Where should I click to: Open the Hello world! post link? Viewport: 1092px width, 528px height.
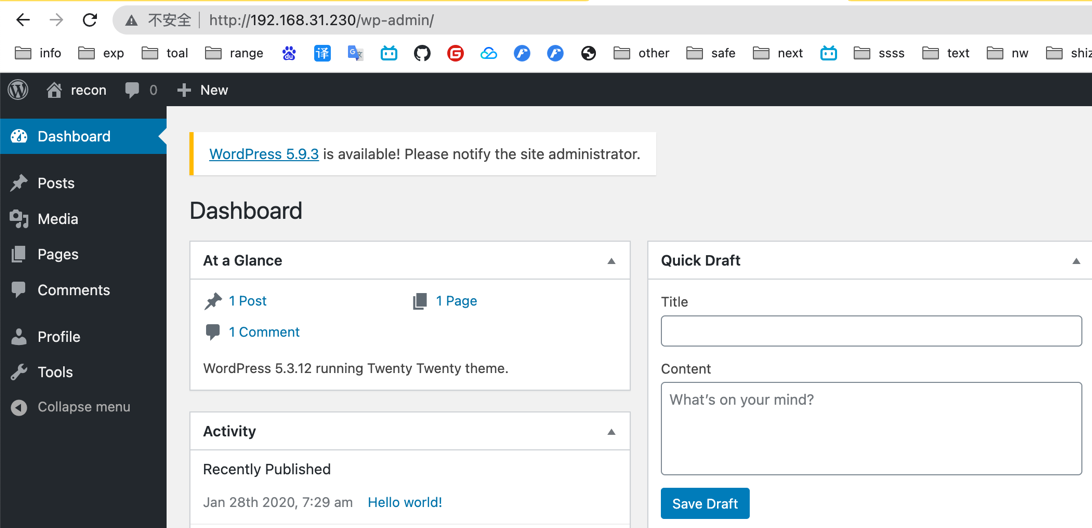pyautogui.click(x=404, y=503)
